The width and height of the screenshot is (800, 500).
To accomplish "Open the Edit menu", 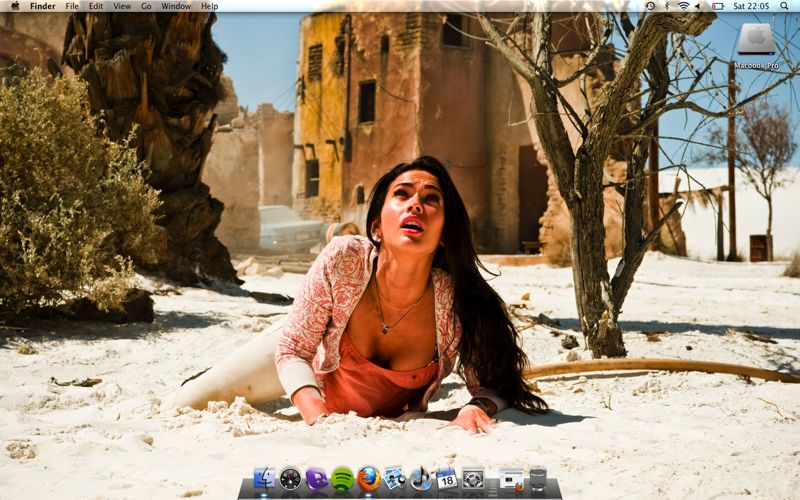I will coord(96,6).
